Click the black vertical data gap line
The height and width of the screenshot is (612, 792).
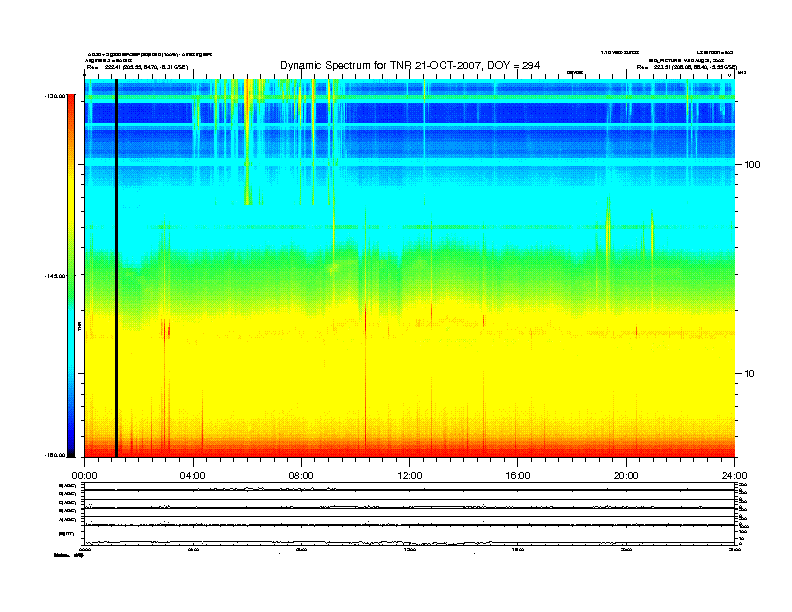click(116, 268)
